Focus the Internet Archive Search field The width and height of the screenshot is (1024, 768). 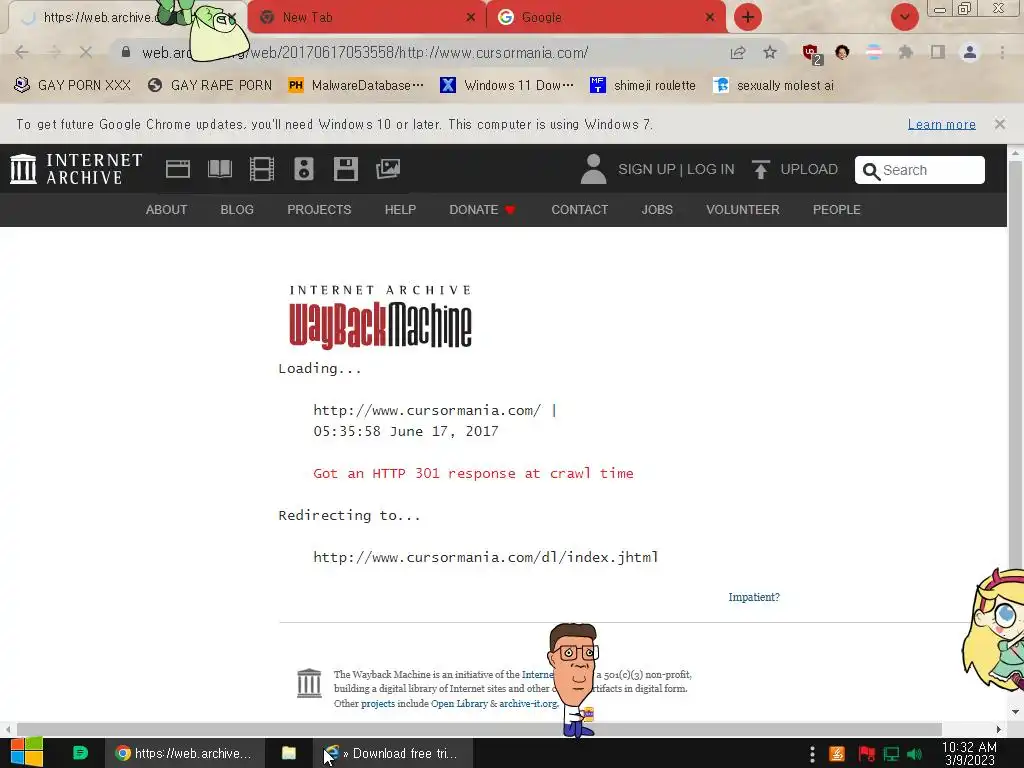pyautogui.click(x=920, y=170)
